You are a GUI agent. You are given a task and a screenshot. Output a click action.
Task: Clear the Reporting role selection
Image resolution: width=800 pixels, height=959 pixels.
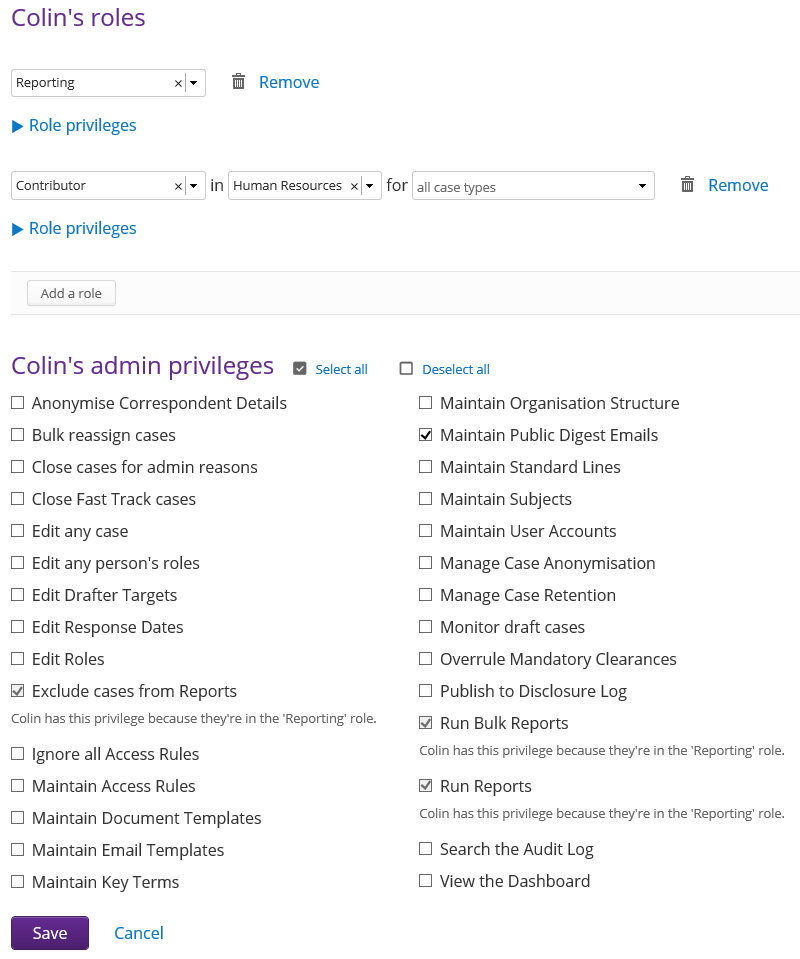pyautogui.click(x=178, y=83)
